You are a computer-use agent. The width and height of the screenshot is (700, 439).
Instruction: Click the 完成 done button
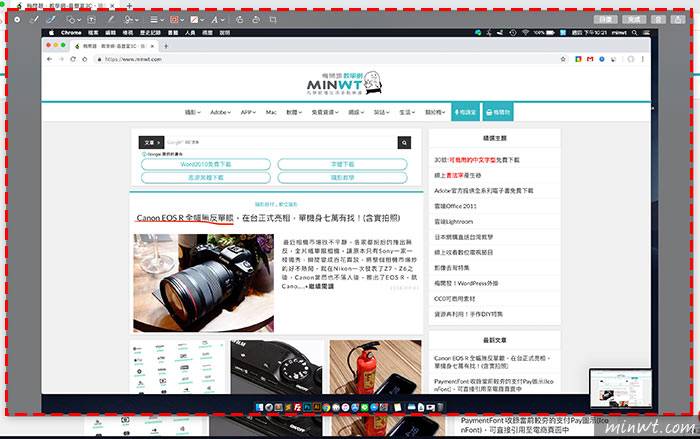pyautogui.click(x=631, y=19)
